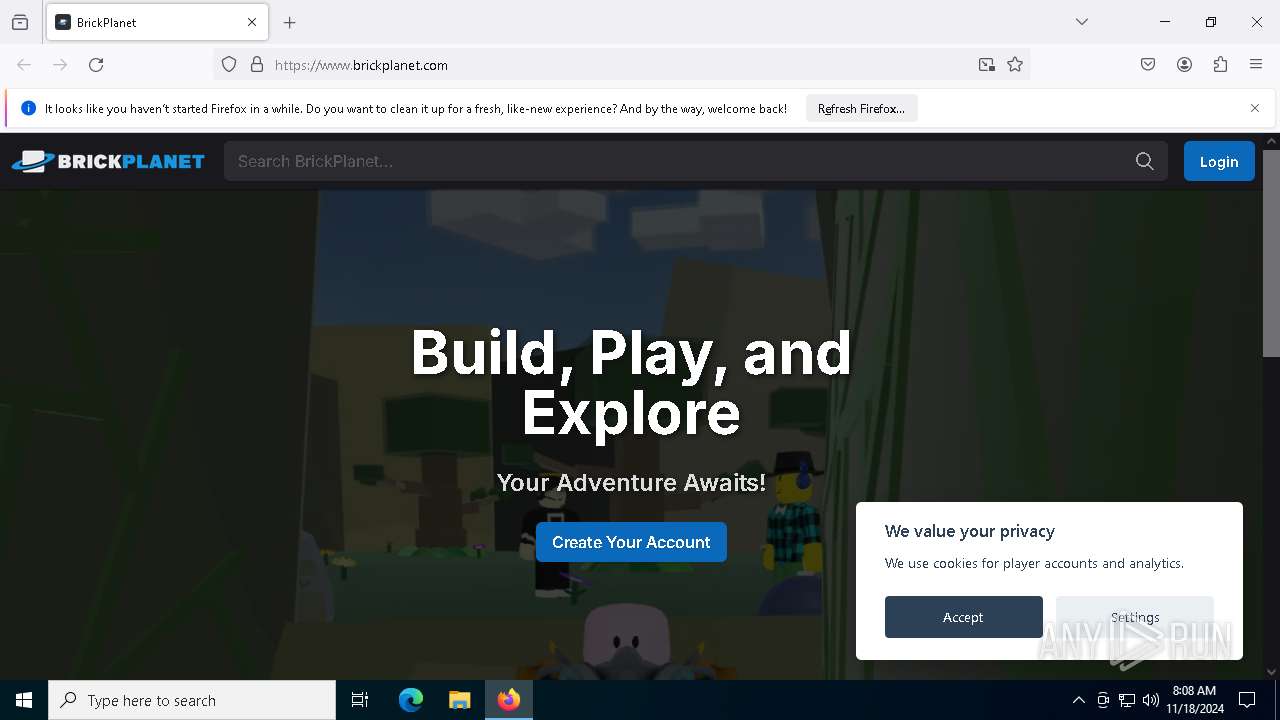Open the recent browsing tab view icon
1280x720 pixels.
point(20,22)
